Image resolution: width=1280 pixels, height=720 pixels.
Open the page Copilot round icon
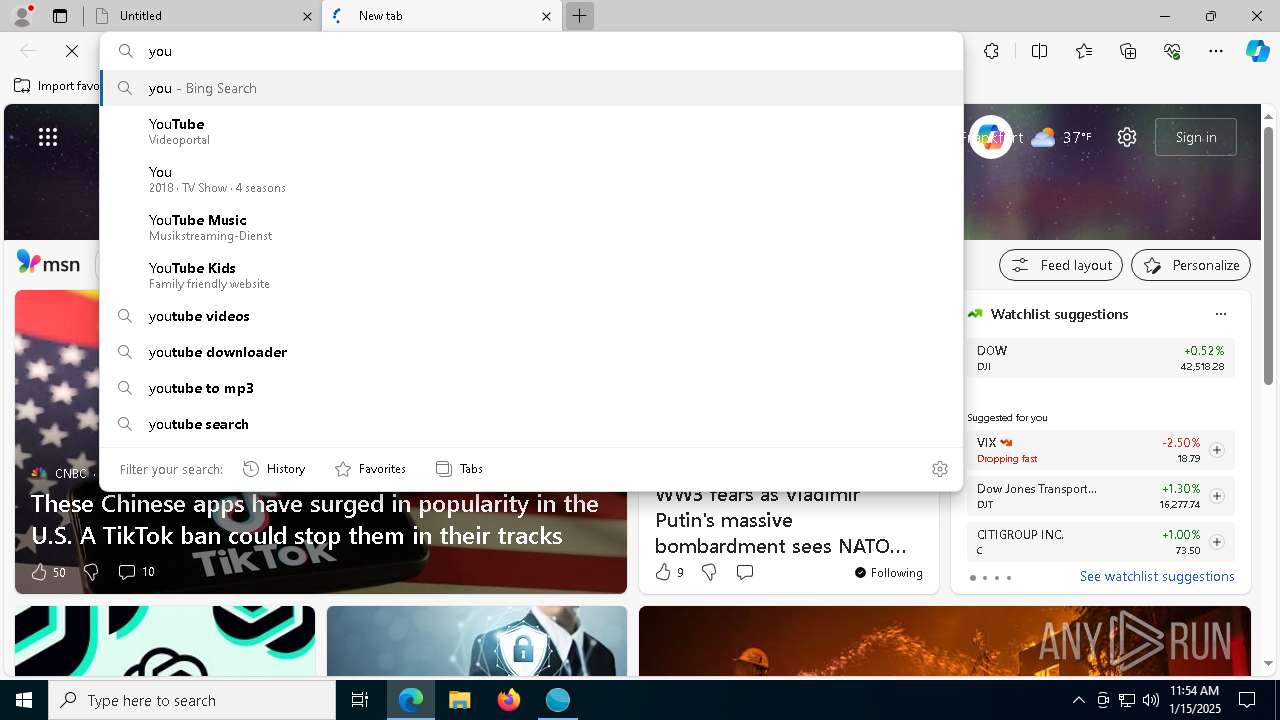[x=990, y=137]
